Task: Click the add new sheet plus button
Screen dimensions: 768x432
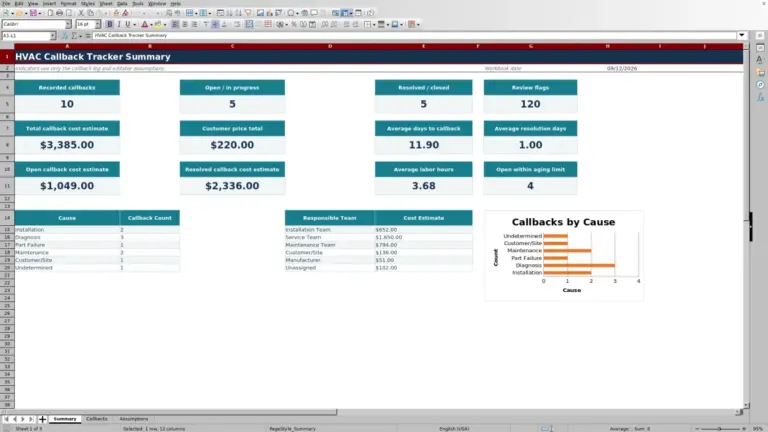Action: (42, 419)
